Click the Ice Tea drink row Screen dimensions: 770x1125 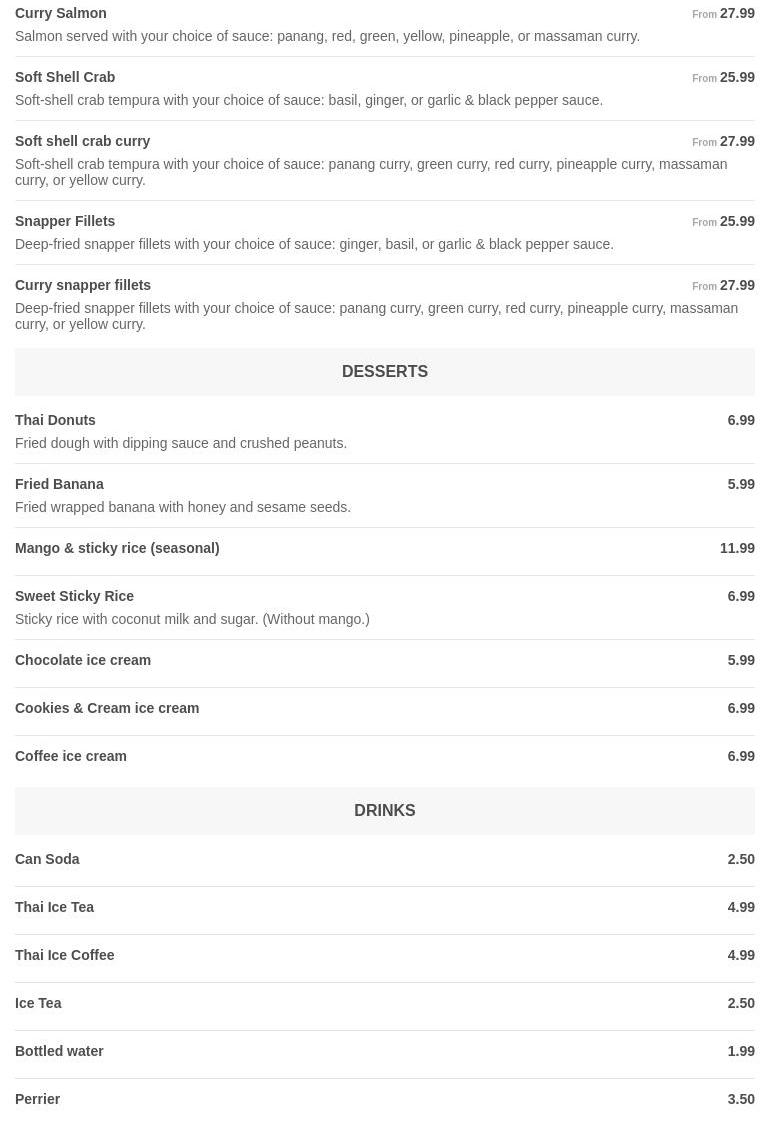[x=38, y=1003]
